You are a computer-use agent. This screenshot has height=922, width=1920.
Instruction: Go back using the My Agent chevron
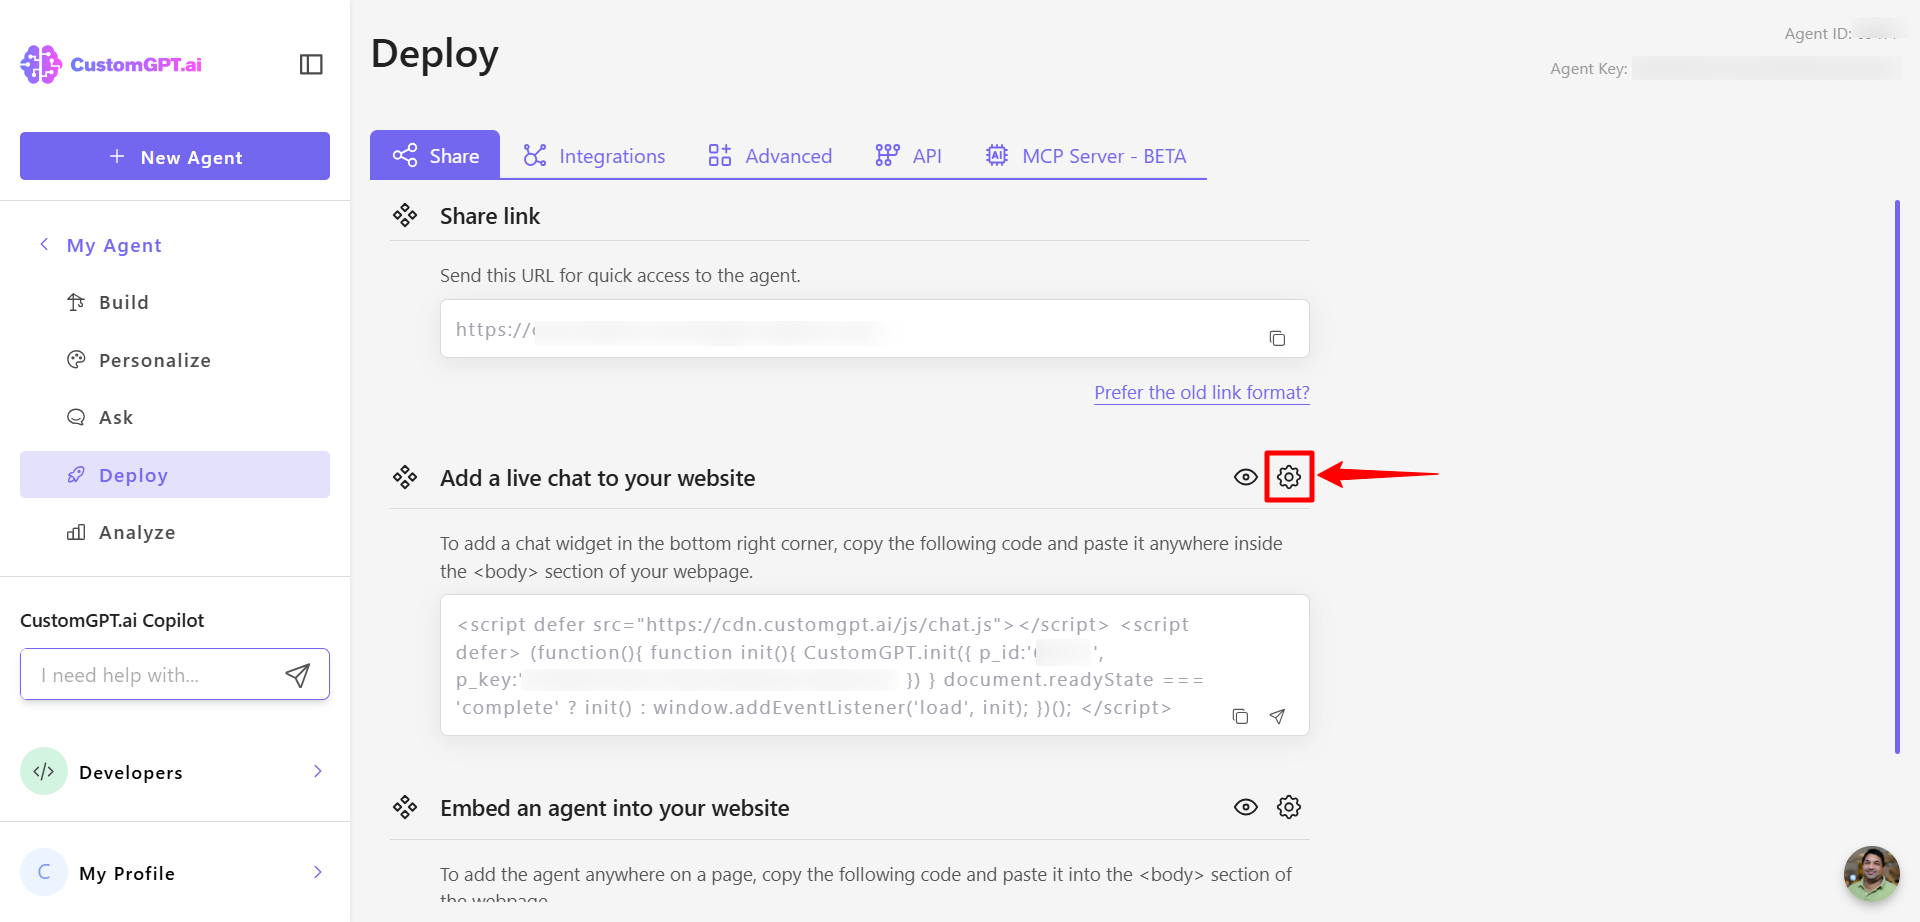point(44,244)
